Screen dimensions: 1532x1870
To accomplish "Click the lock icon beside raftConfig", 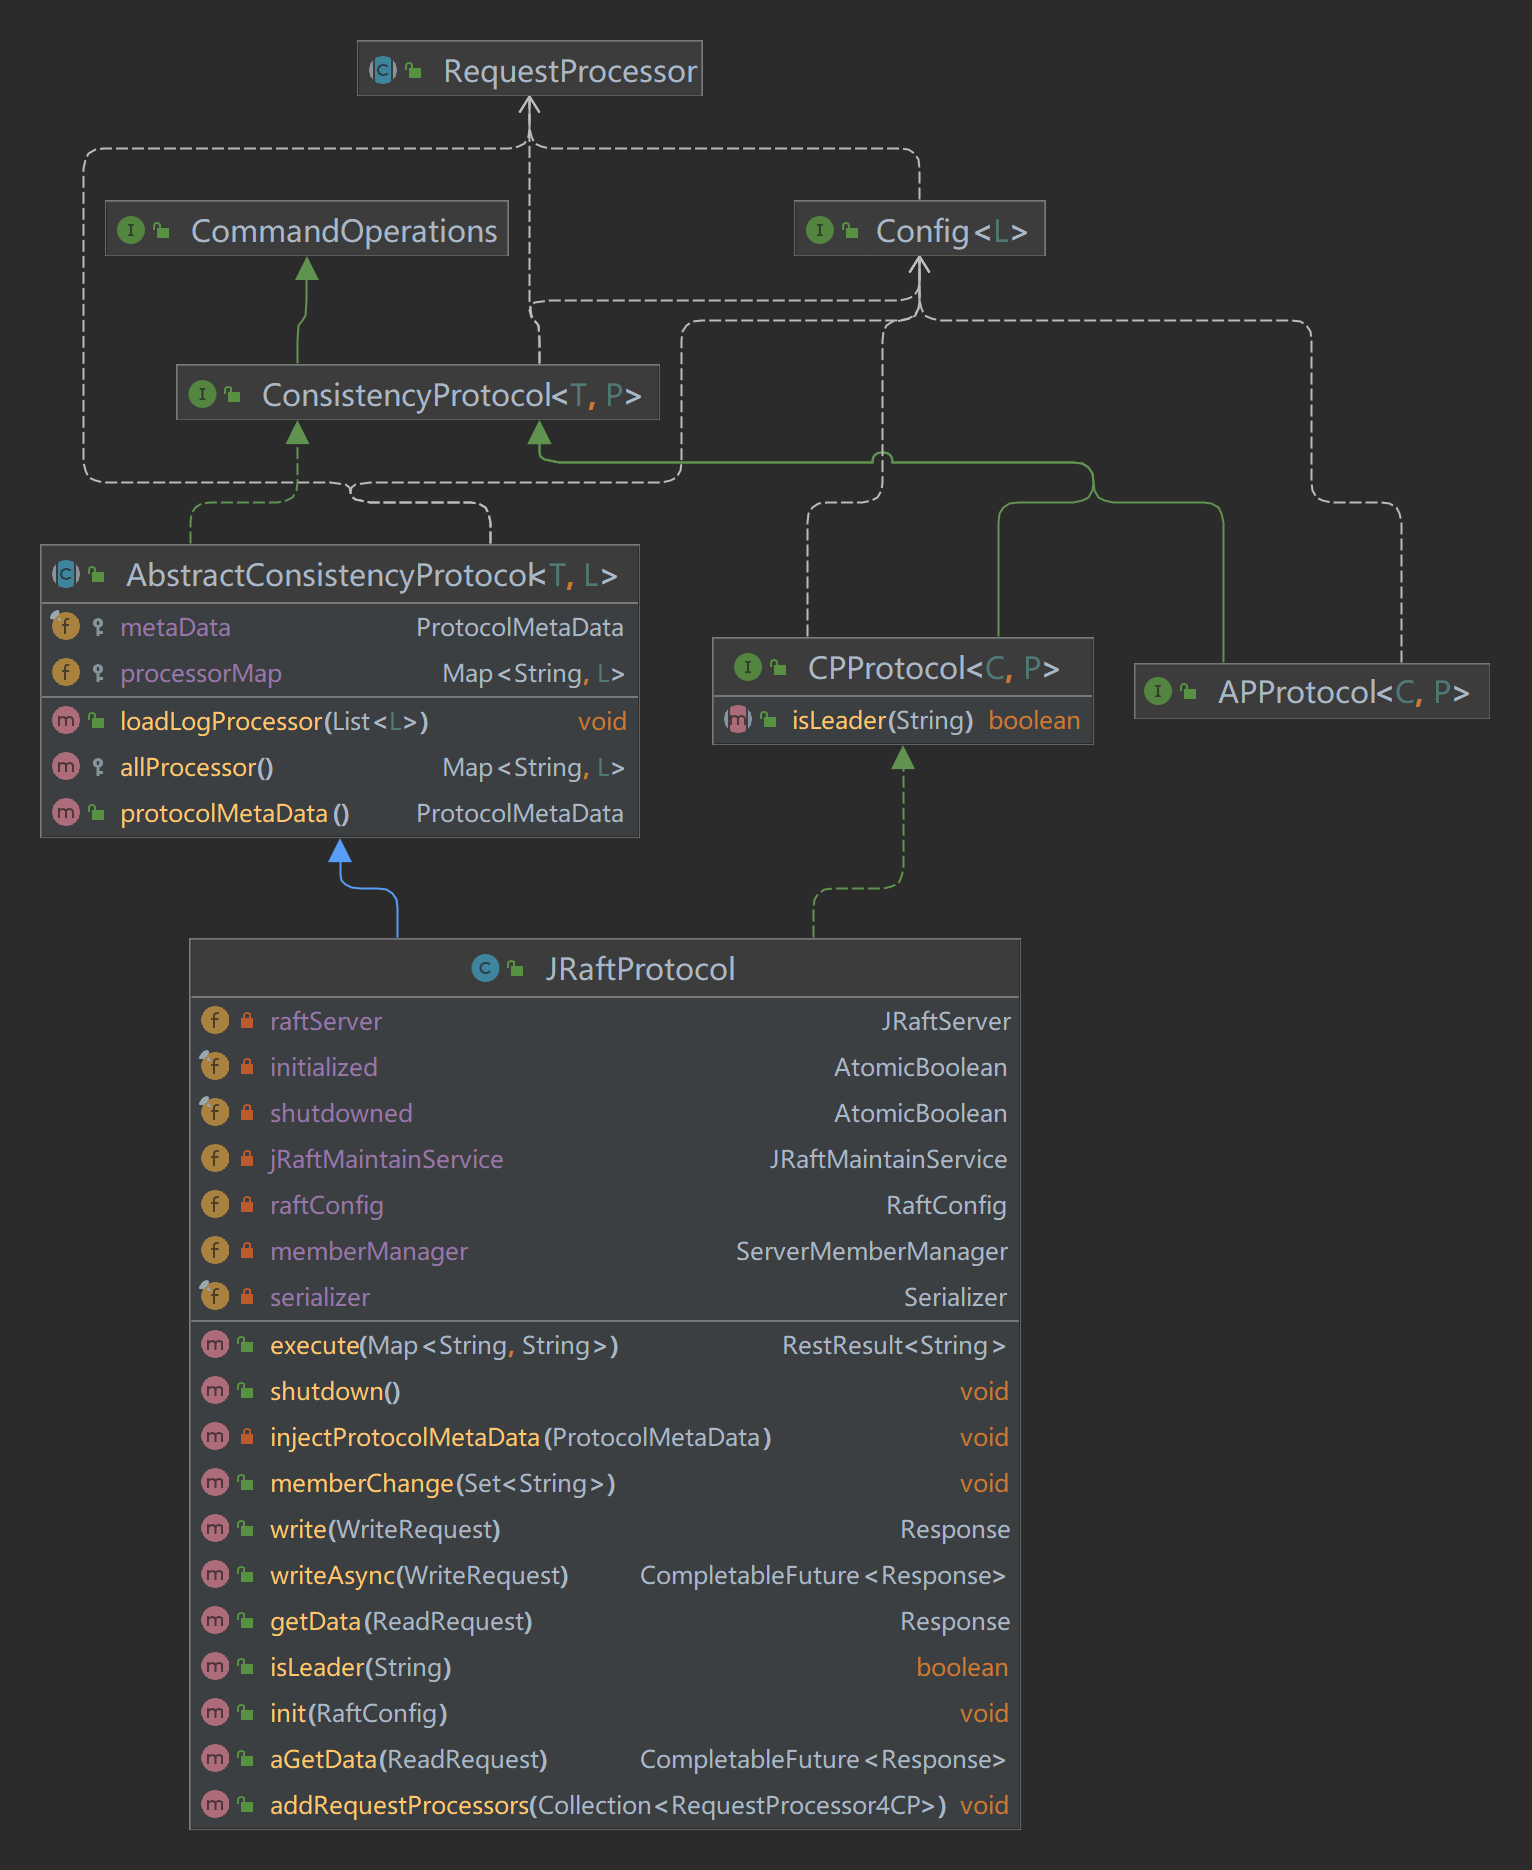I will point(247,1204).
